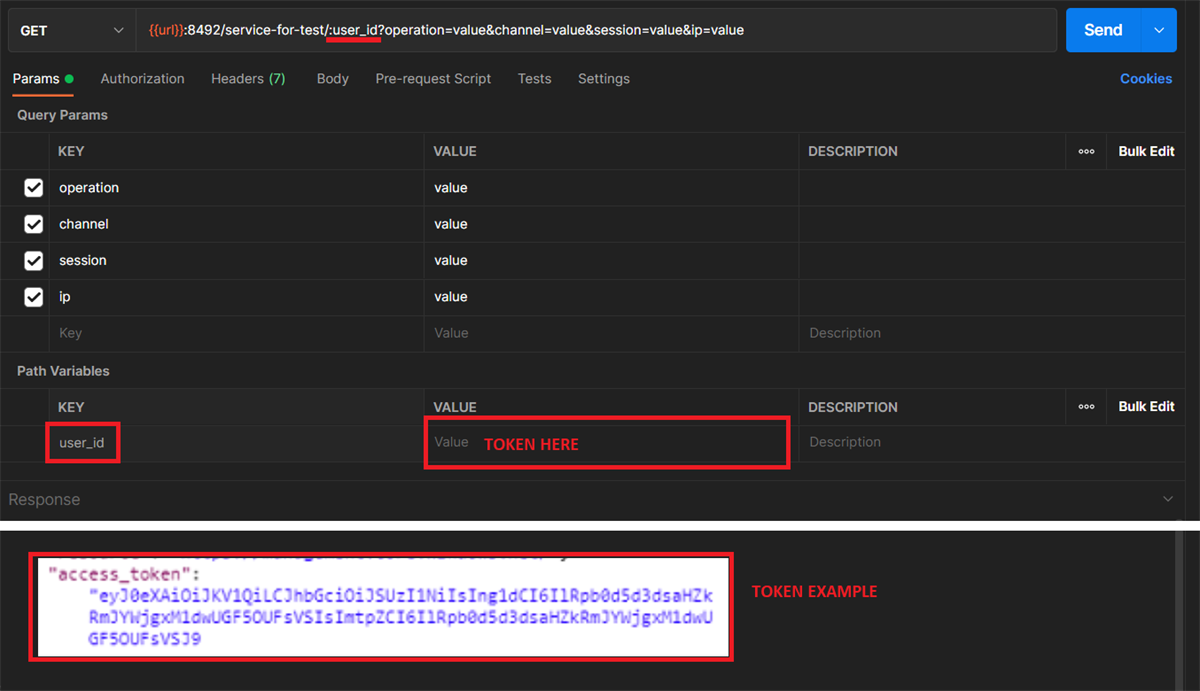
Task: Open the Send button dropdown arrow
Action: 1160,30
